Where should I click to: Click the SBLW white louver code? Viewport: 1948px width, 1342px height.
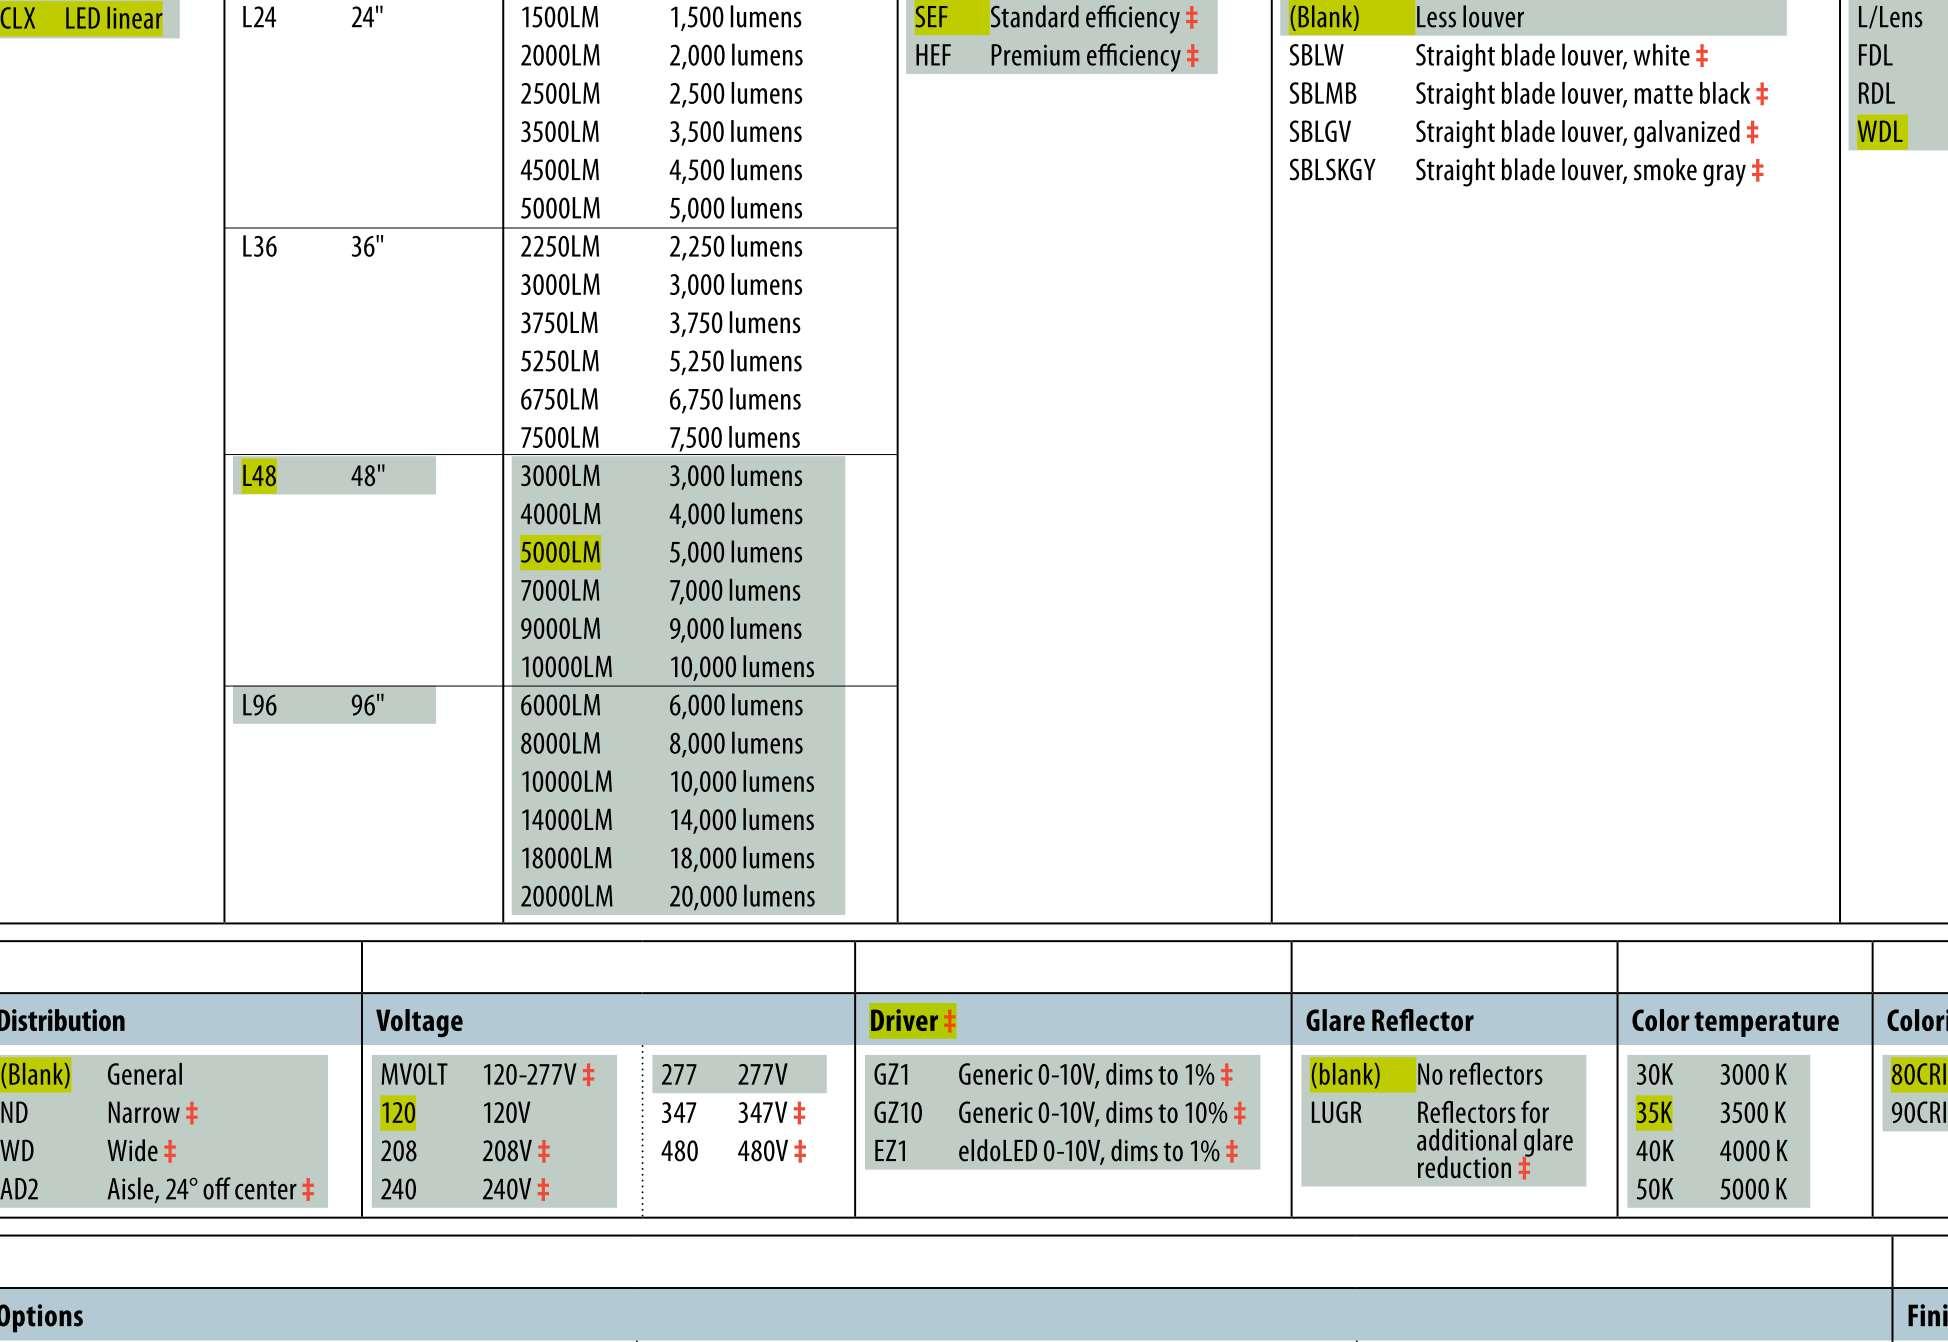coord(1316,56)
